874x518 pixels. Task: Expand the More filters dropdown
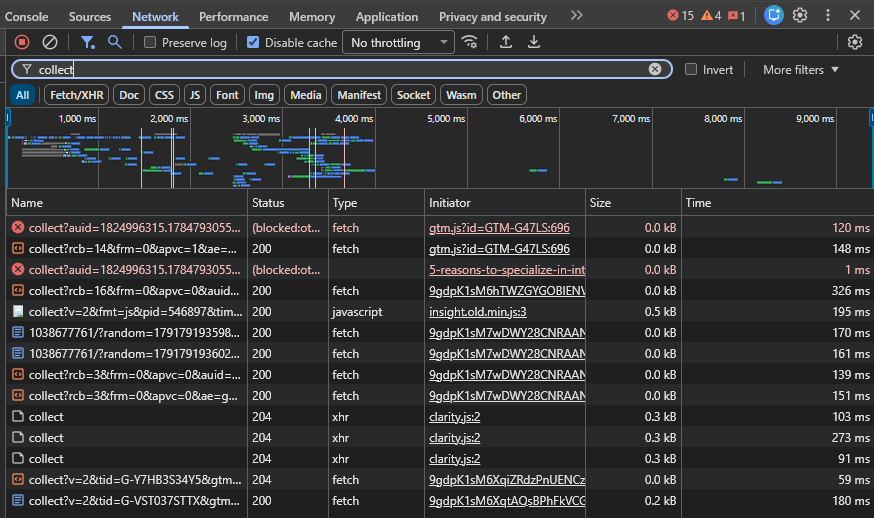click(x=801, y=70)
